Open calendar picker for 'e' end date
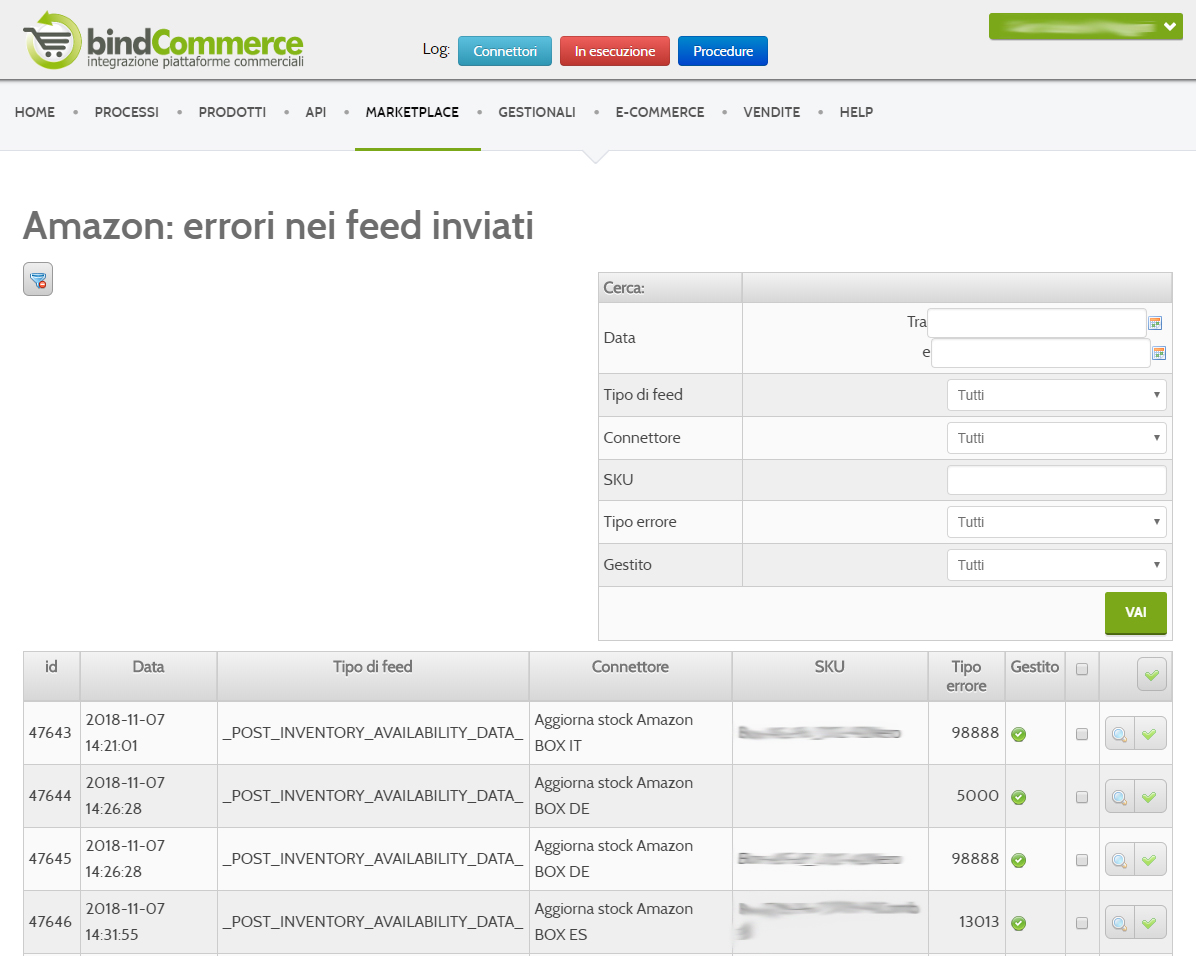This screenshot has height=956, width=1196. pyautogui.click(x=1159, y=352)
